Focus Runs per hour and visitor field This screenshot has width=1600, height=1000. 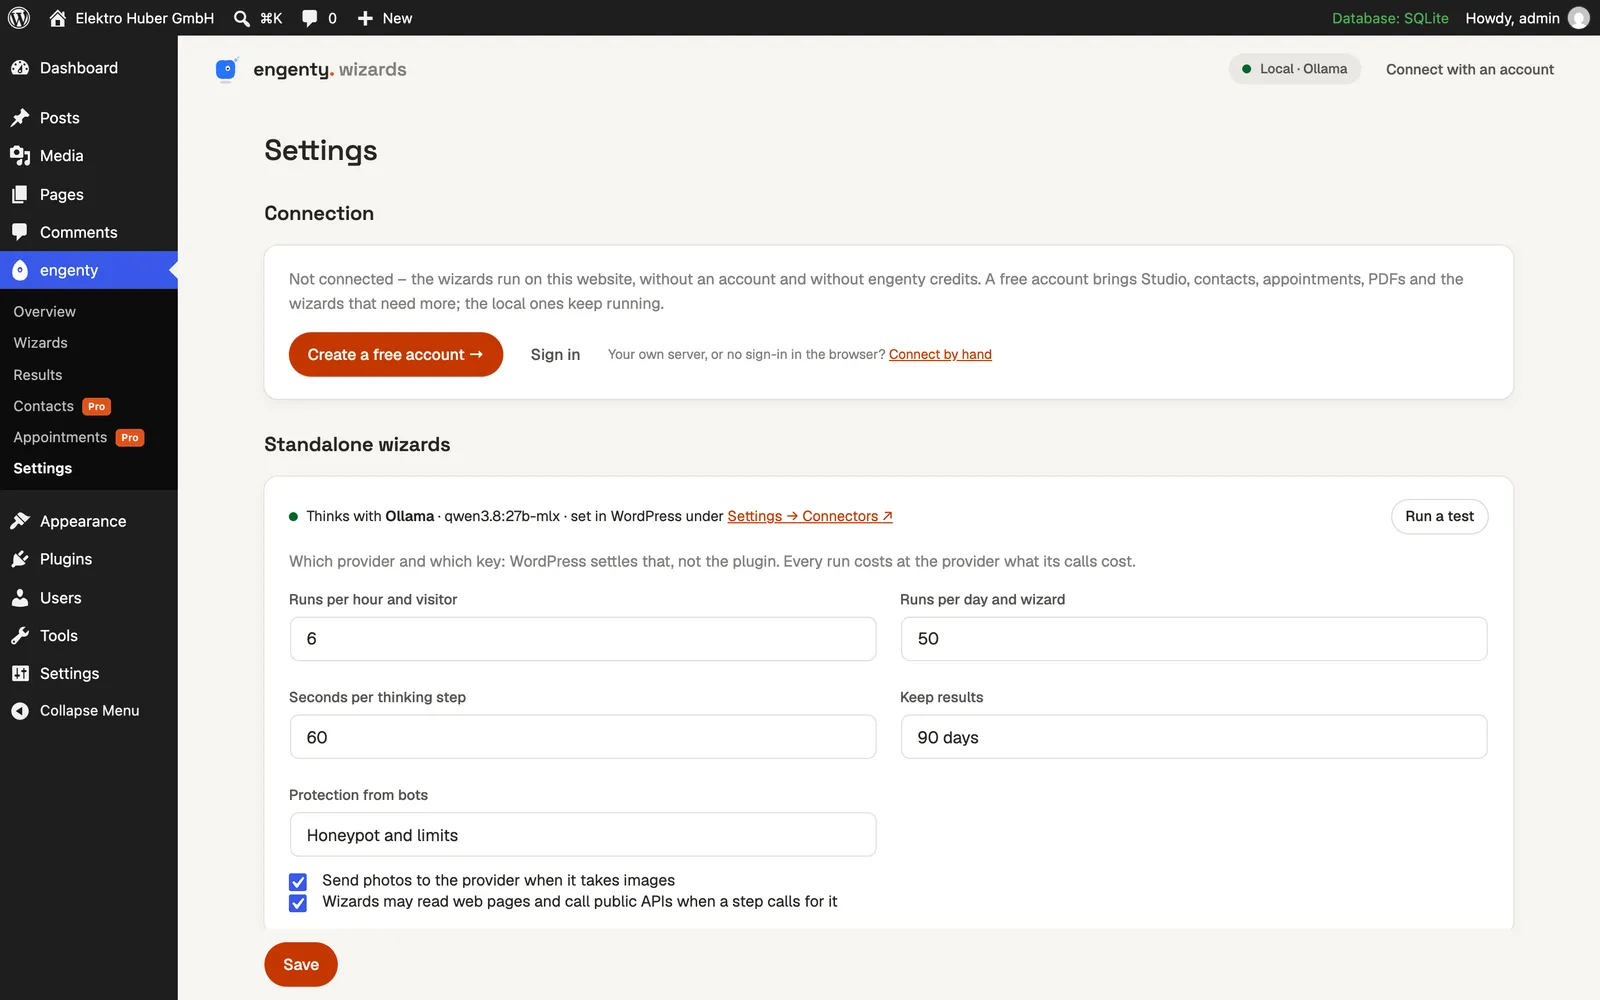click(583, 639)
